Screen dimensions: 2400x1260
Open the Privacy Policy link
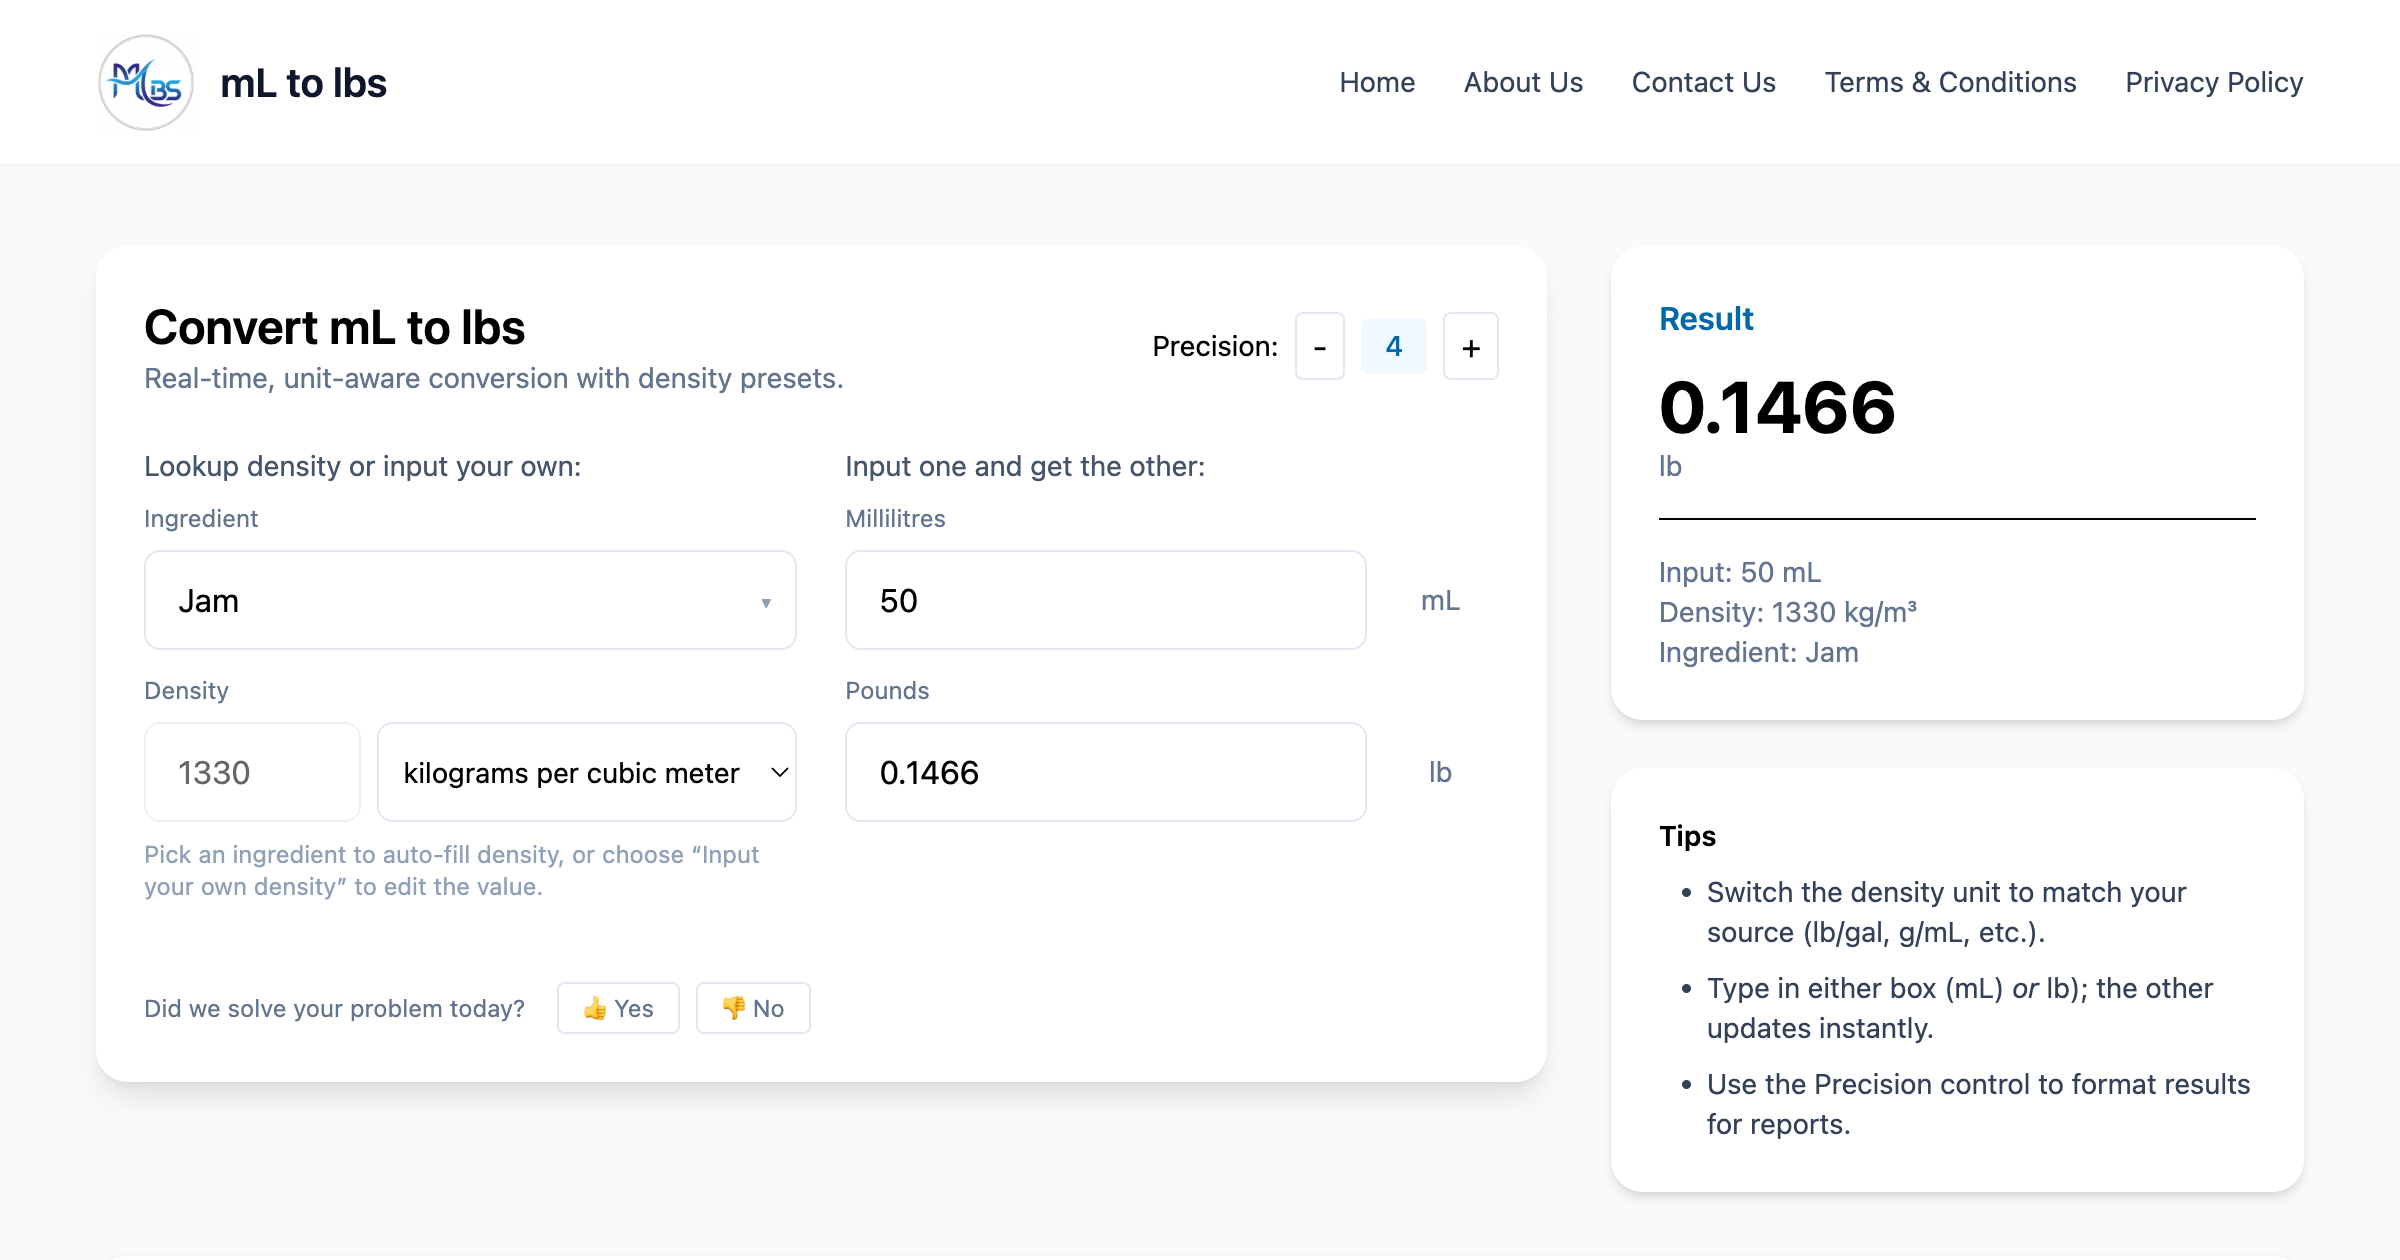coord(2214,83)
